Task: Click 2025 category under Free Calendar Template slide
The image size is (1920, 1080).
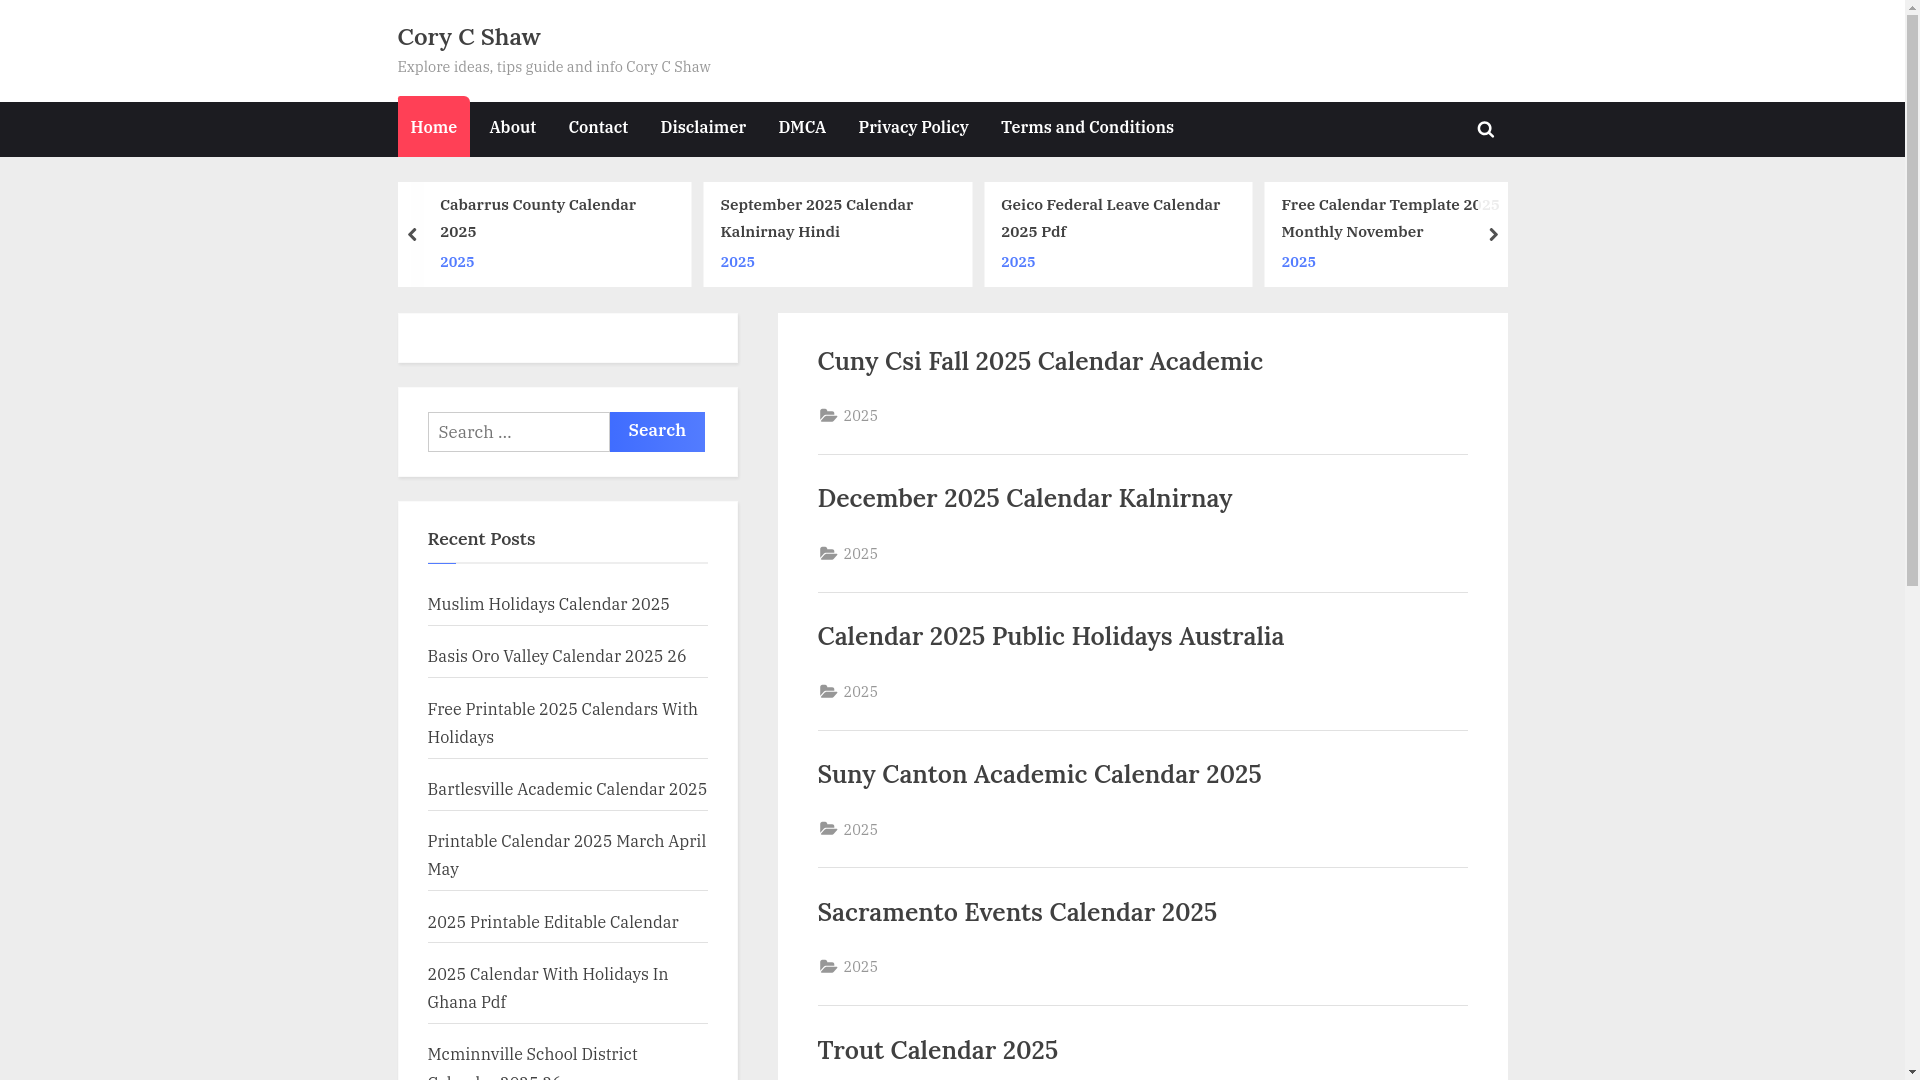Action: (1299, 262)
